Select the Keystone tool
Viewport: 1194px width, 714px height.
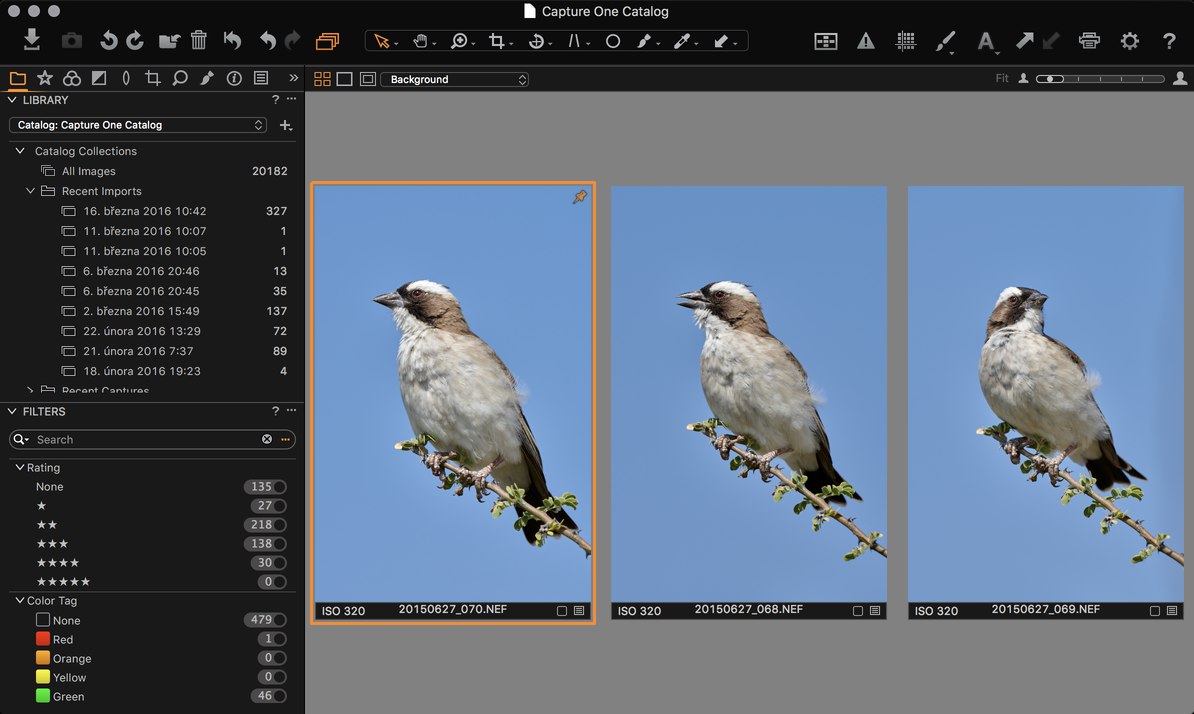click(x=574, y=41)
